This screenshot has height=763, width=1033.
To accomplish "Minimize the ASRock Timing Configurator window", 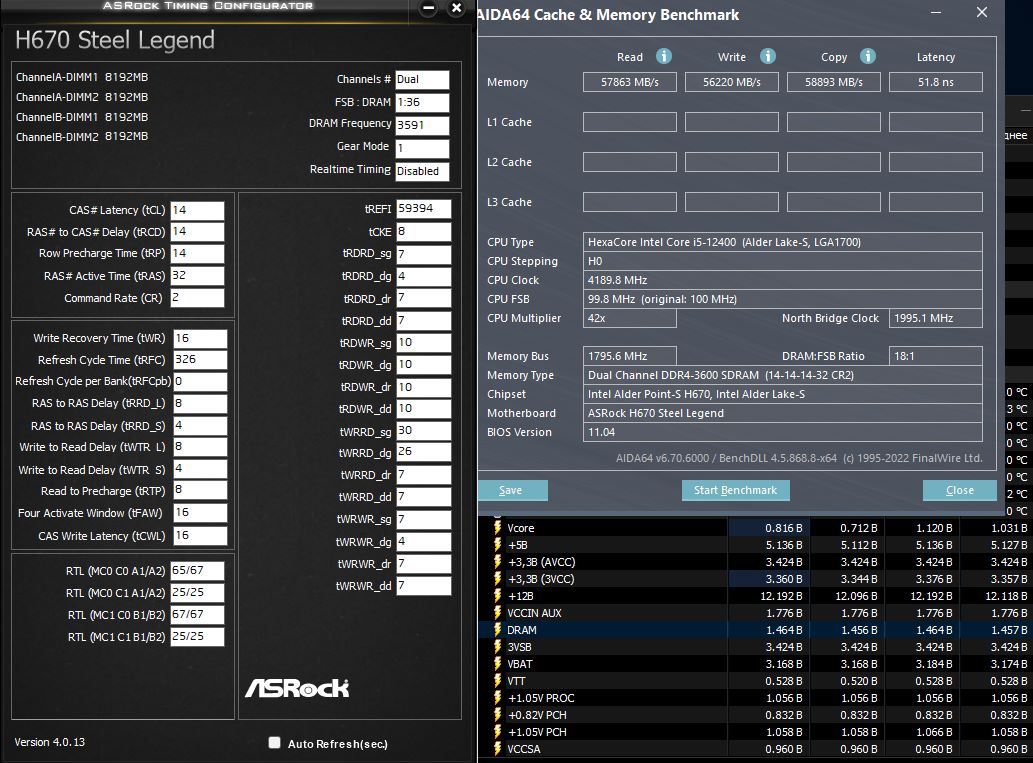I will 428,9.
